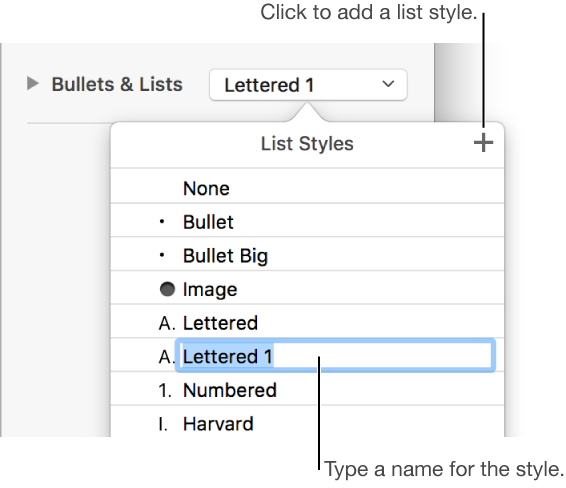The width and height of the screenshot is (566, 488).
Task: Select the Numbered list style
Action: (307, 388)
